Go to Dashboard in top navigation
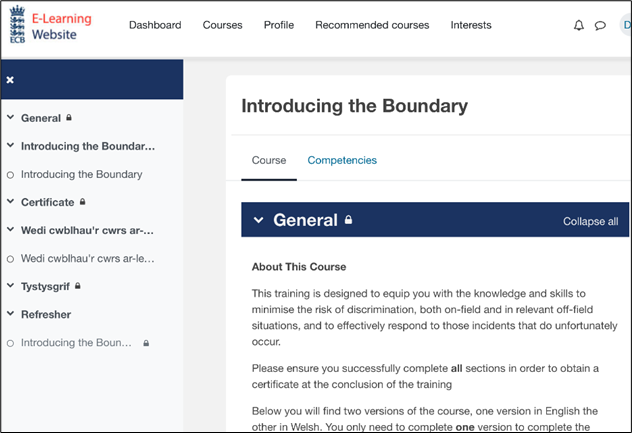 (x=155, y=25)
